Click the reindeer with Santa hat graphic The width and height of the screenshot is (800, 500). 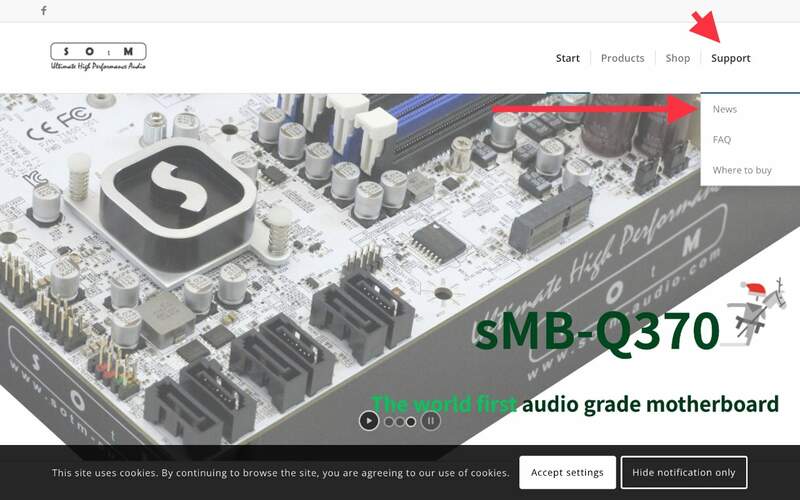point(754,310)
